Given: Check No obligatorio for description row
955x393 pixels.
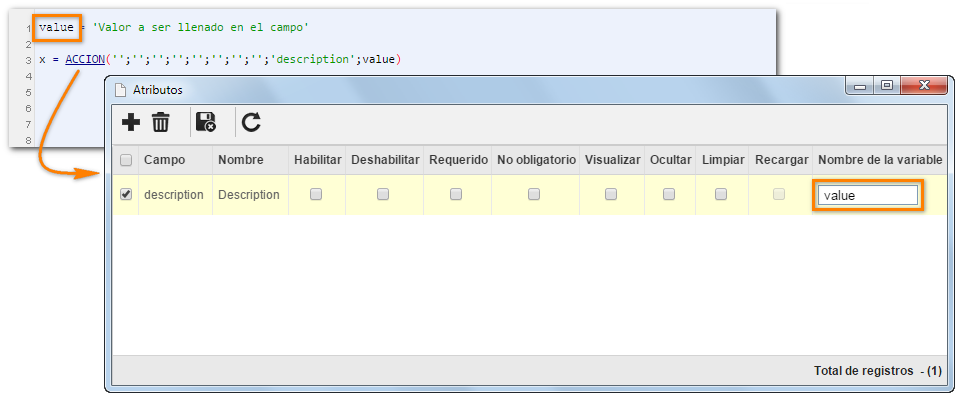Looking at the screenshot, I should coord(534,194).
